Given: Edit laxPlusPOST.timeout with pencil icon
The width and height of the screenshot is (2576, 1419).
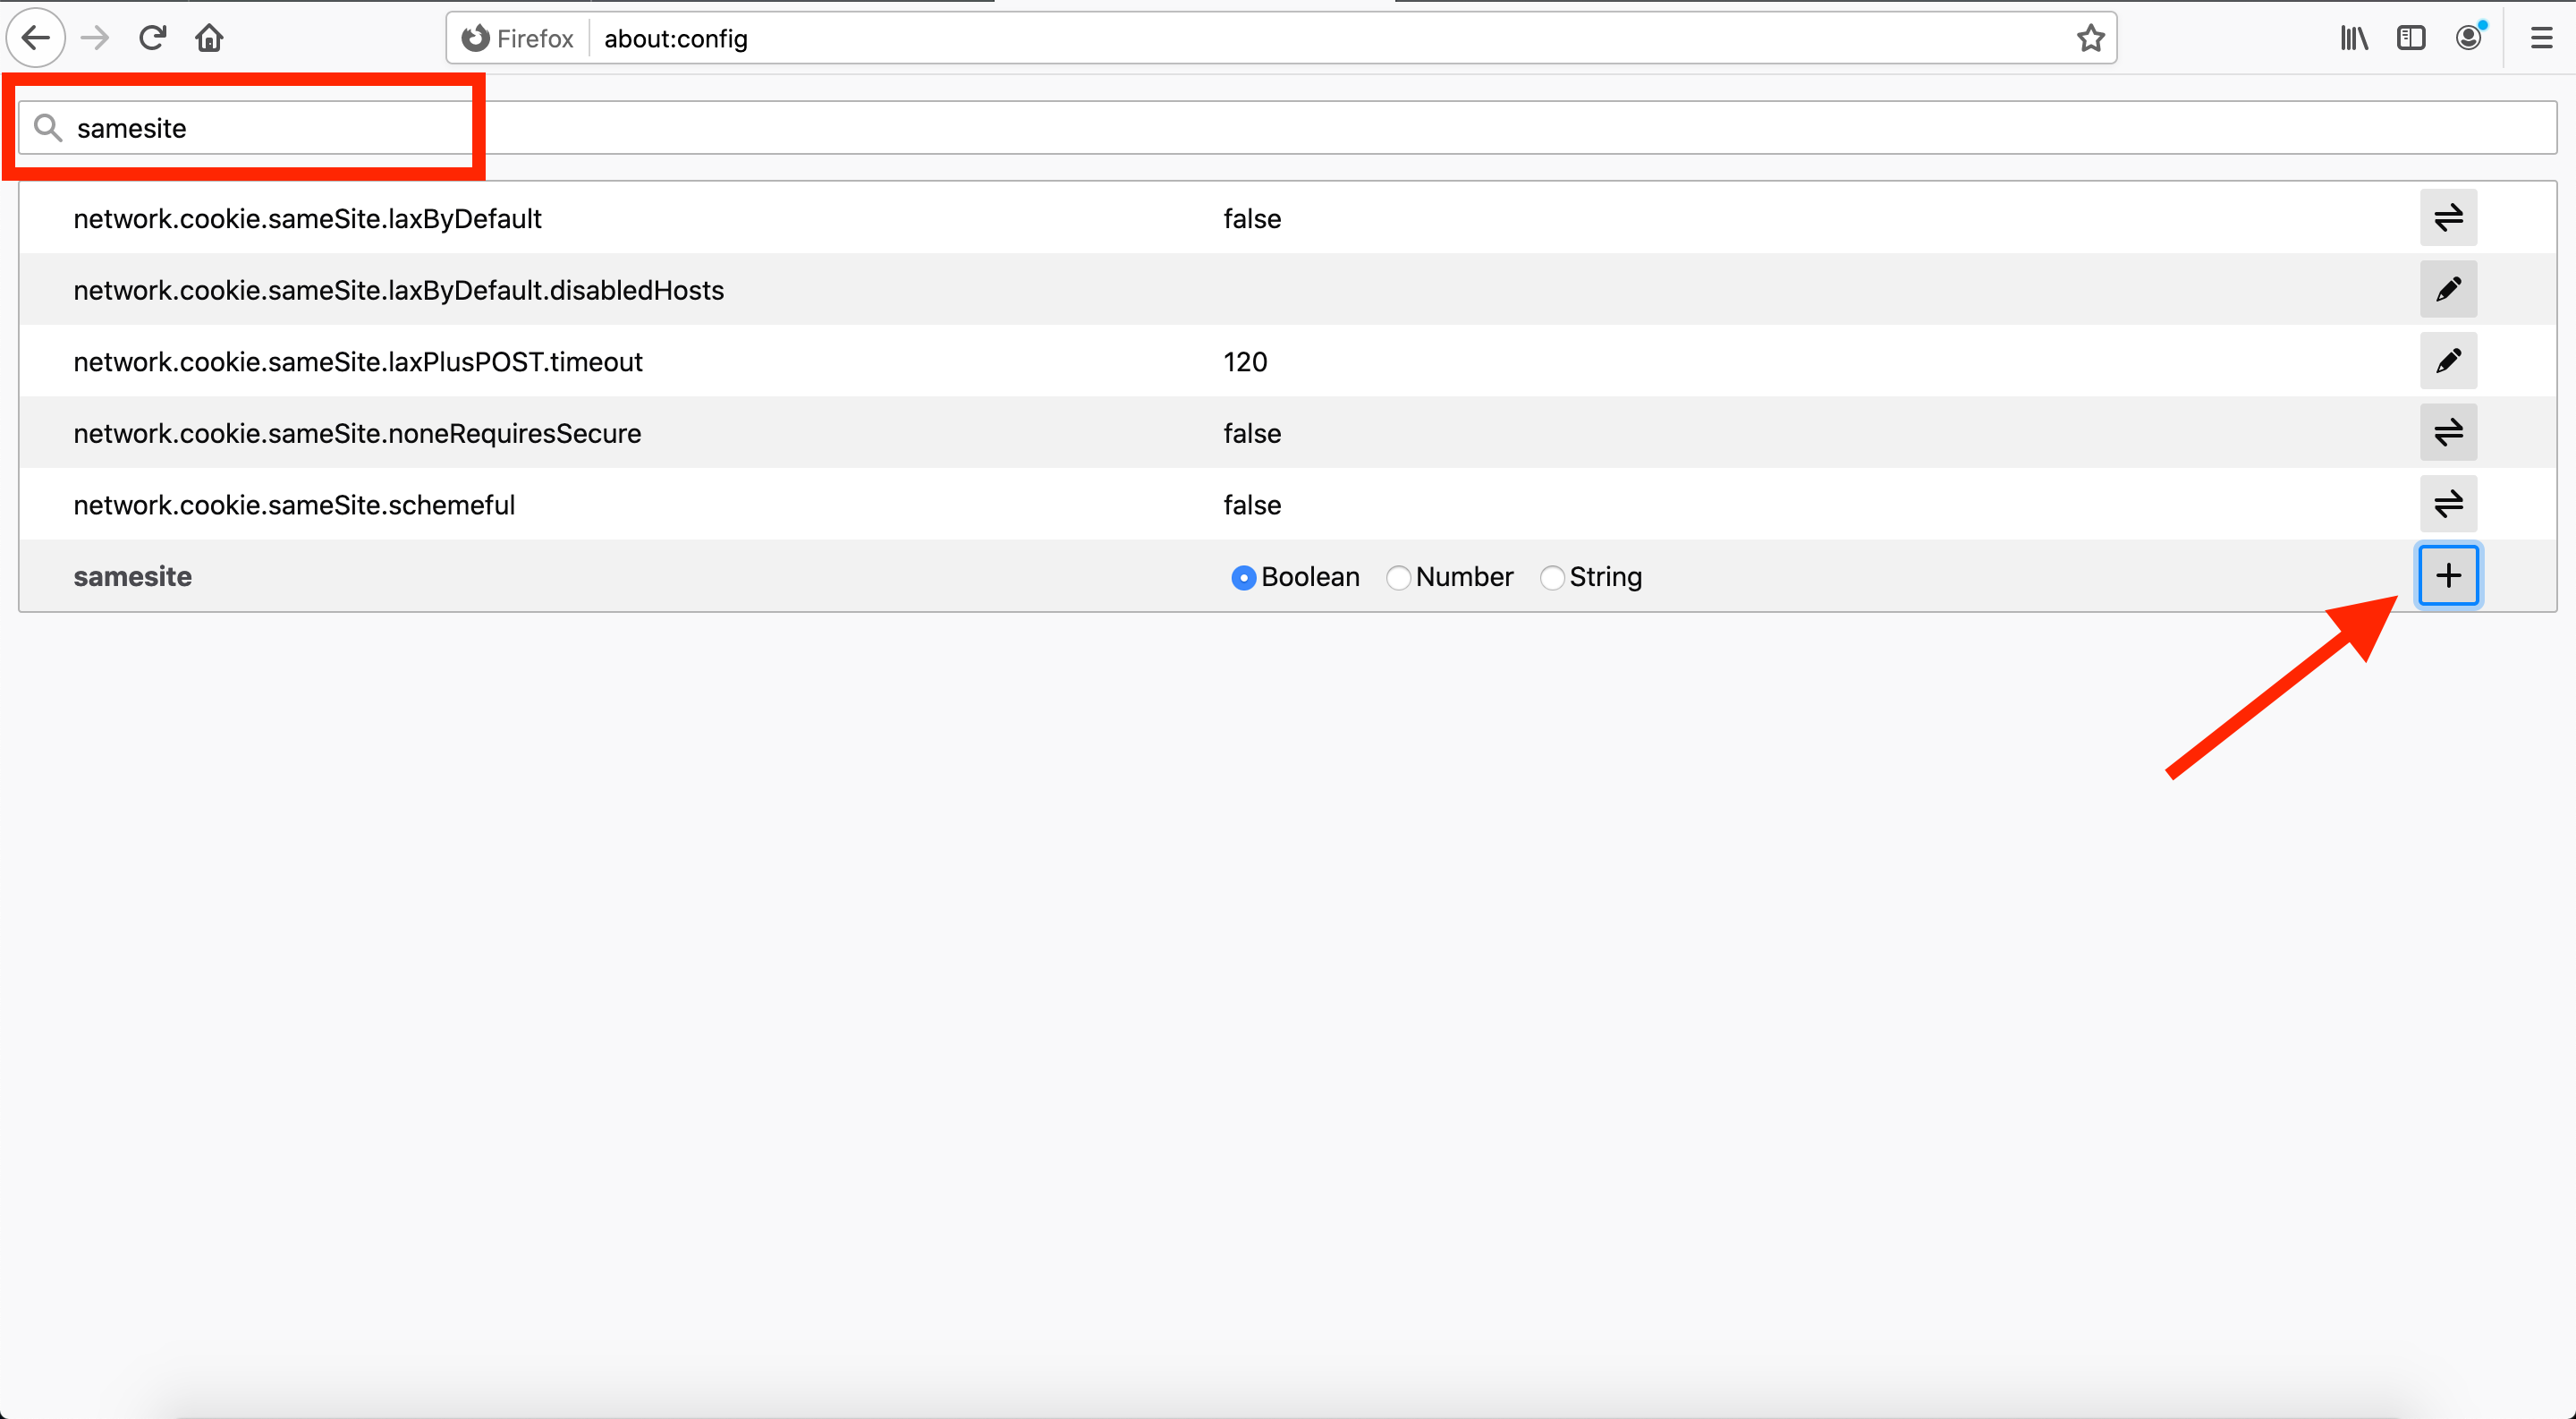Looking at the screenshot, I should coord(2447,361).
